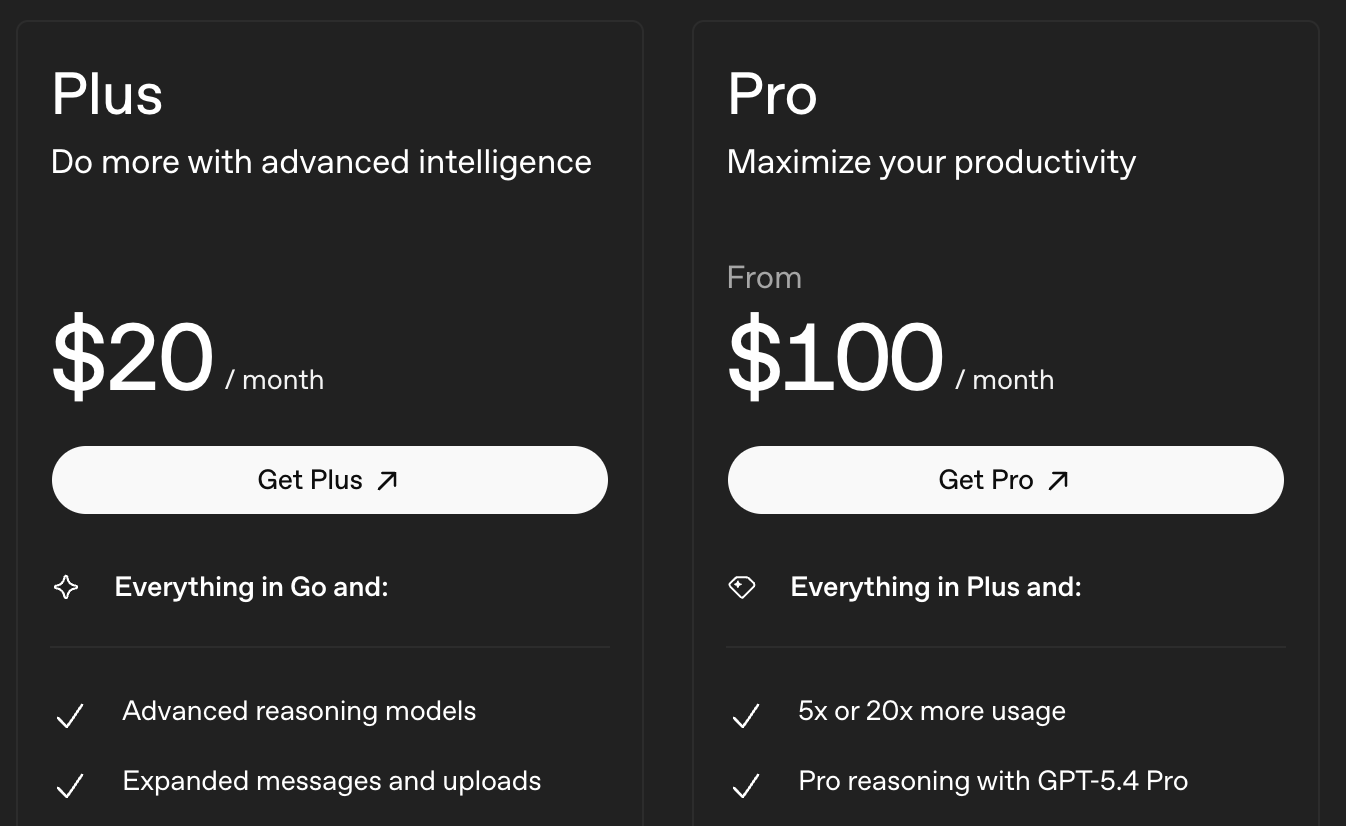
Task: Click the sparkle icon beside "Everything in Go and:"
Action: click(x=66, y=587)
